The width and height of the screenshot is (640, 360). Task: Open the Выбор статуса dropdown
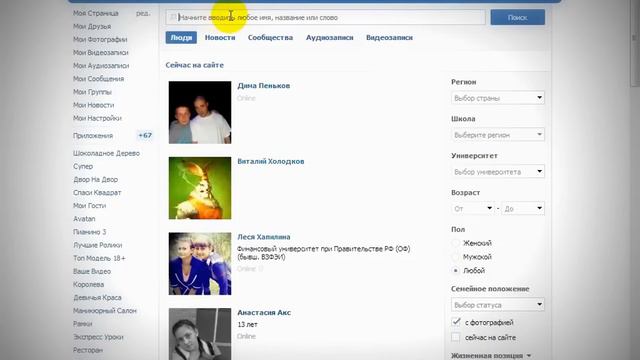tap(498, 304)
